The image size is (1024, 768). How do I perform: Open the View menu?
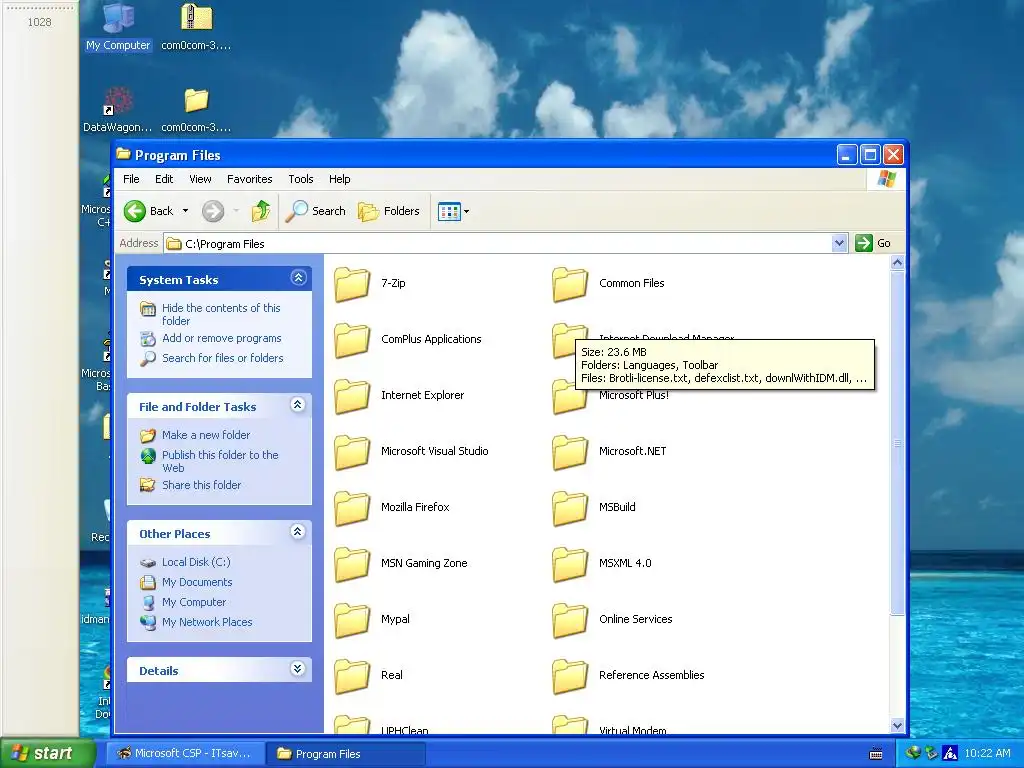pos(200,179)
